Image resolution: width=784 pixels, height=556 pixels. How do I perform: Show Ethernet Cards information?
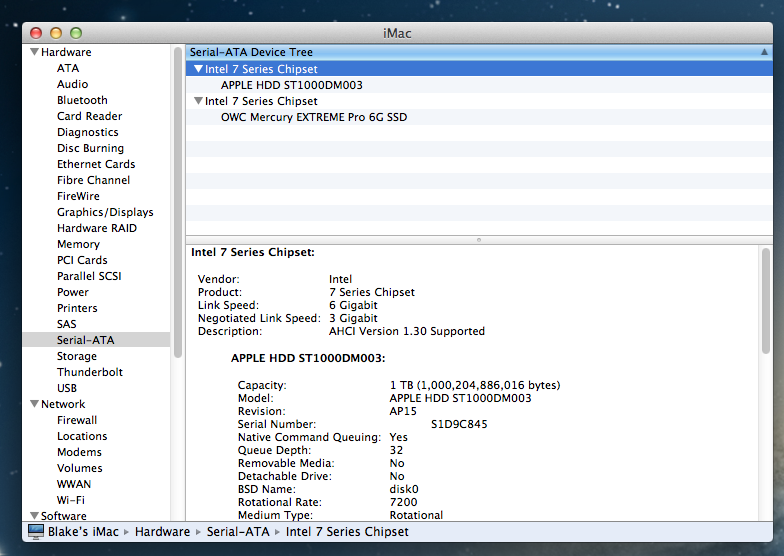[96, 164]
